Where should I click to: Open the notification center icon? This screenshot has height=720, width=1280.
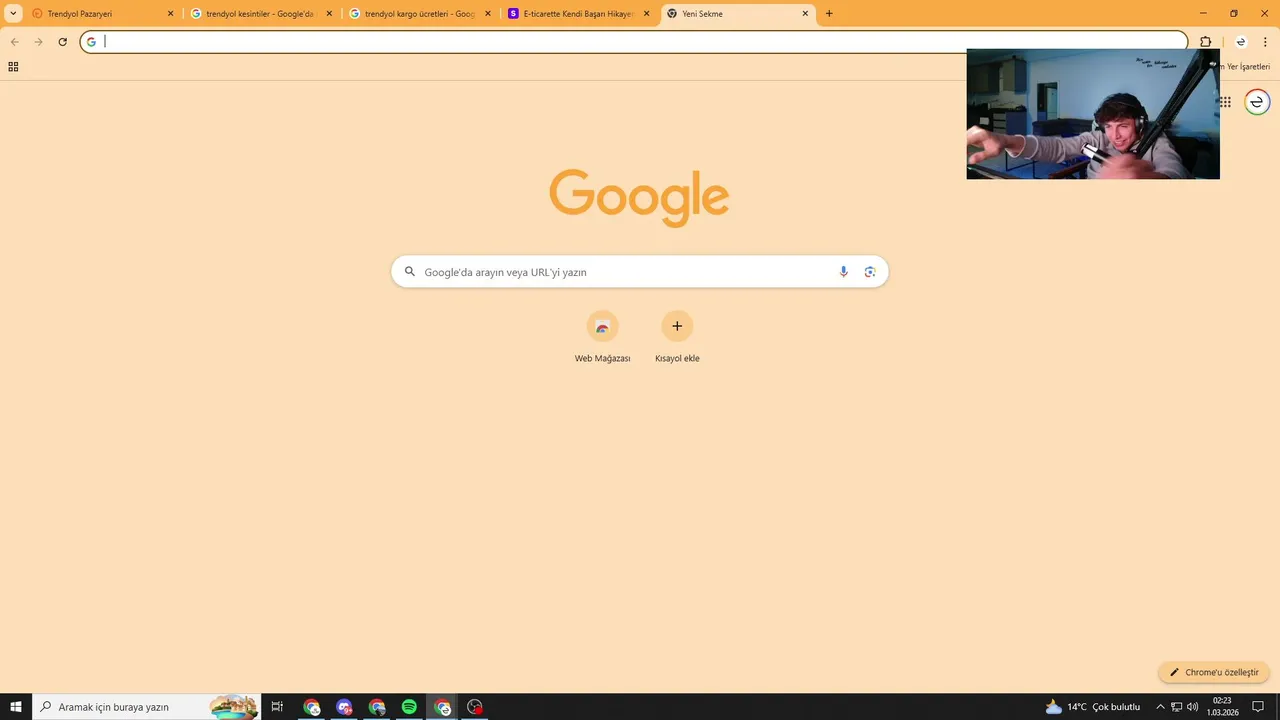(x=1258, y=707)
